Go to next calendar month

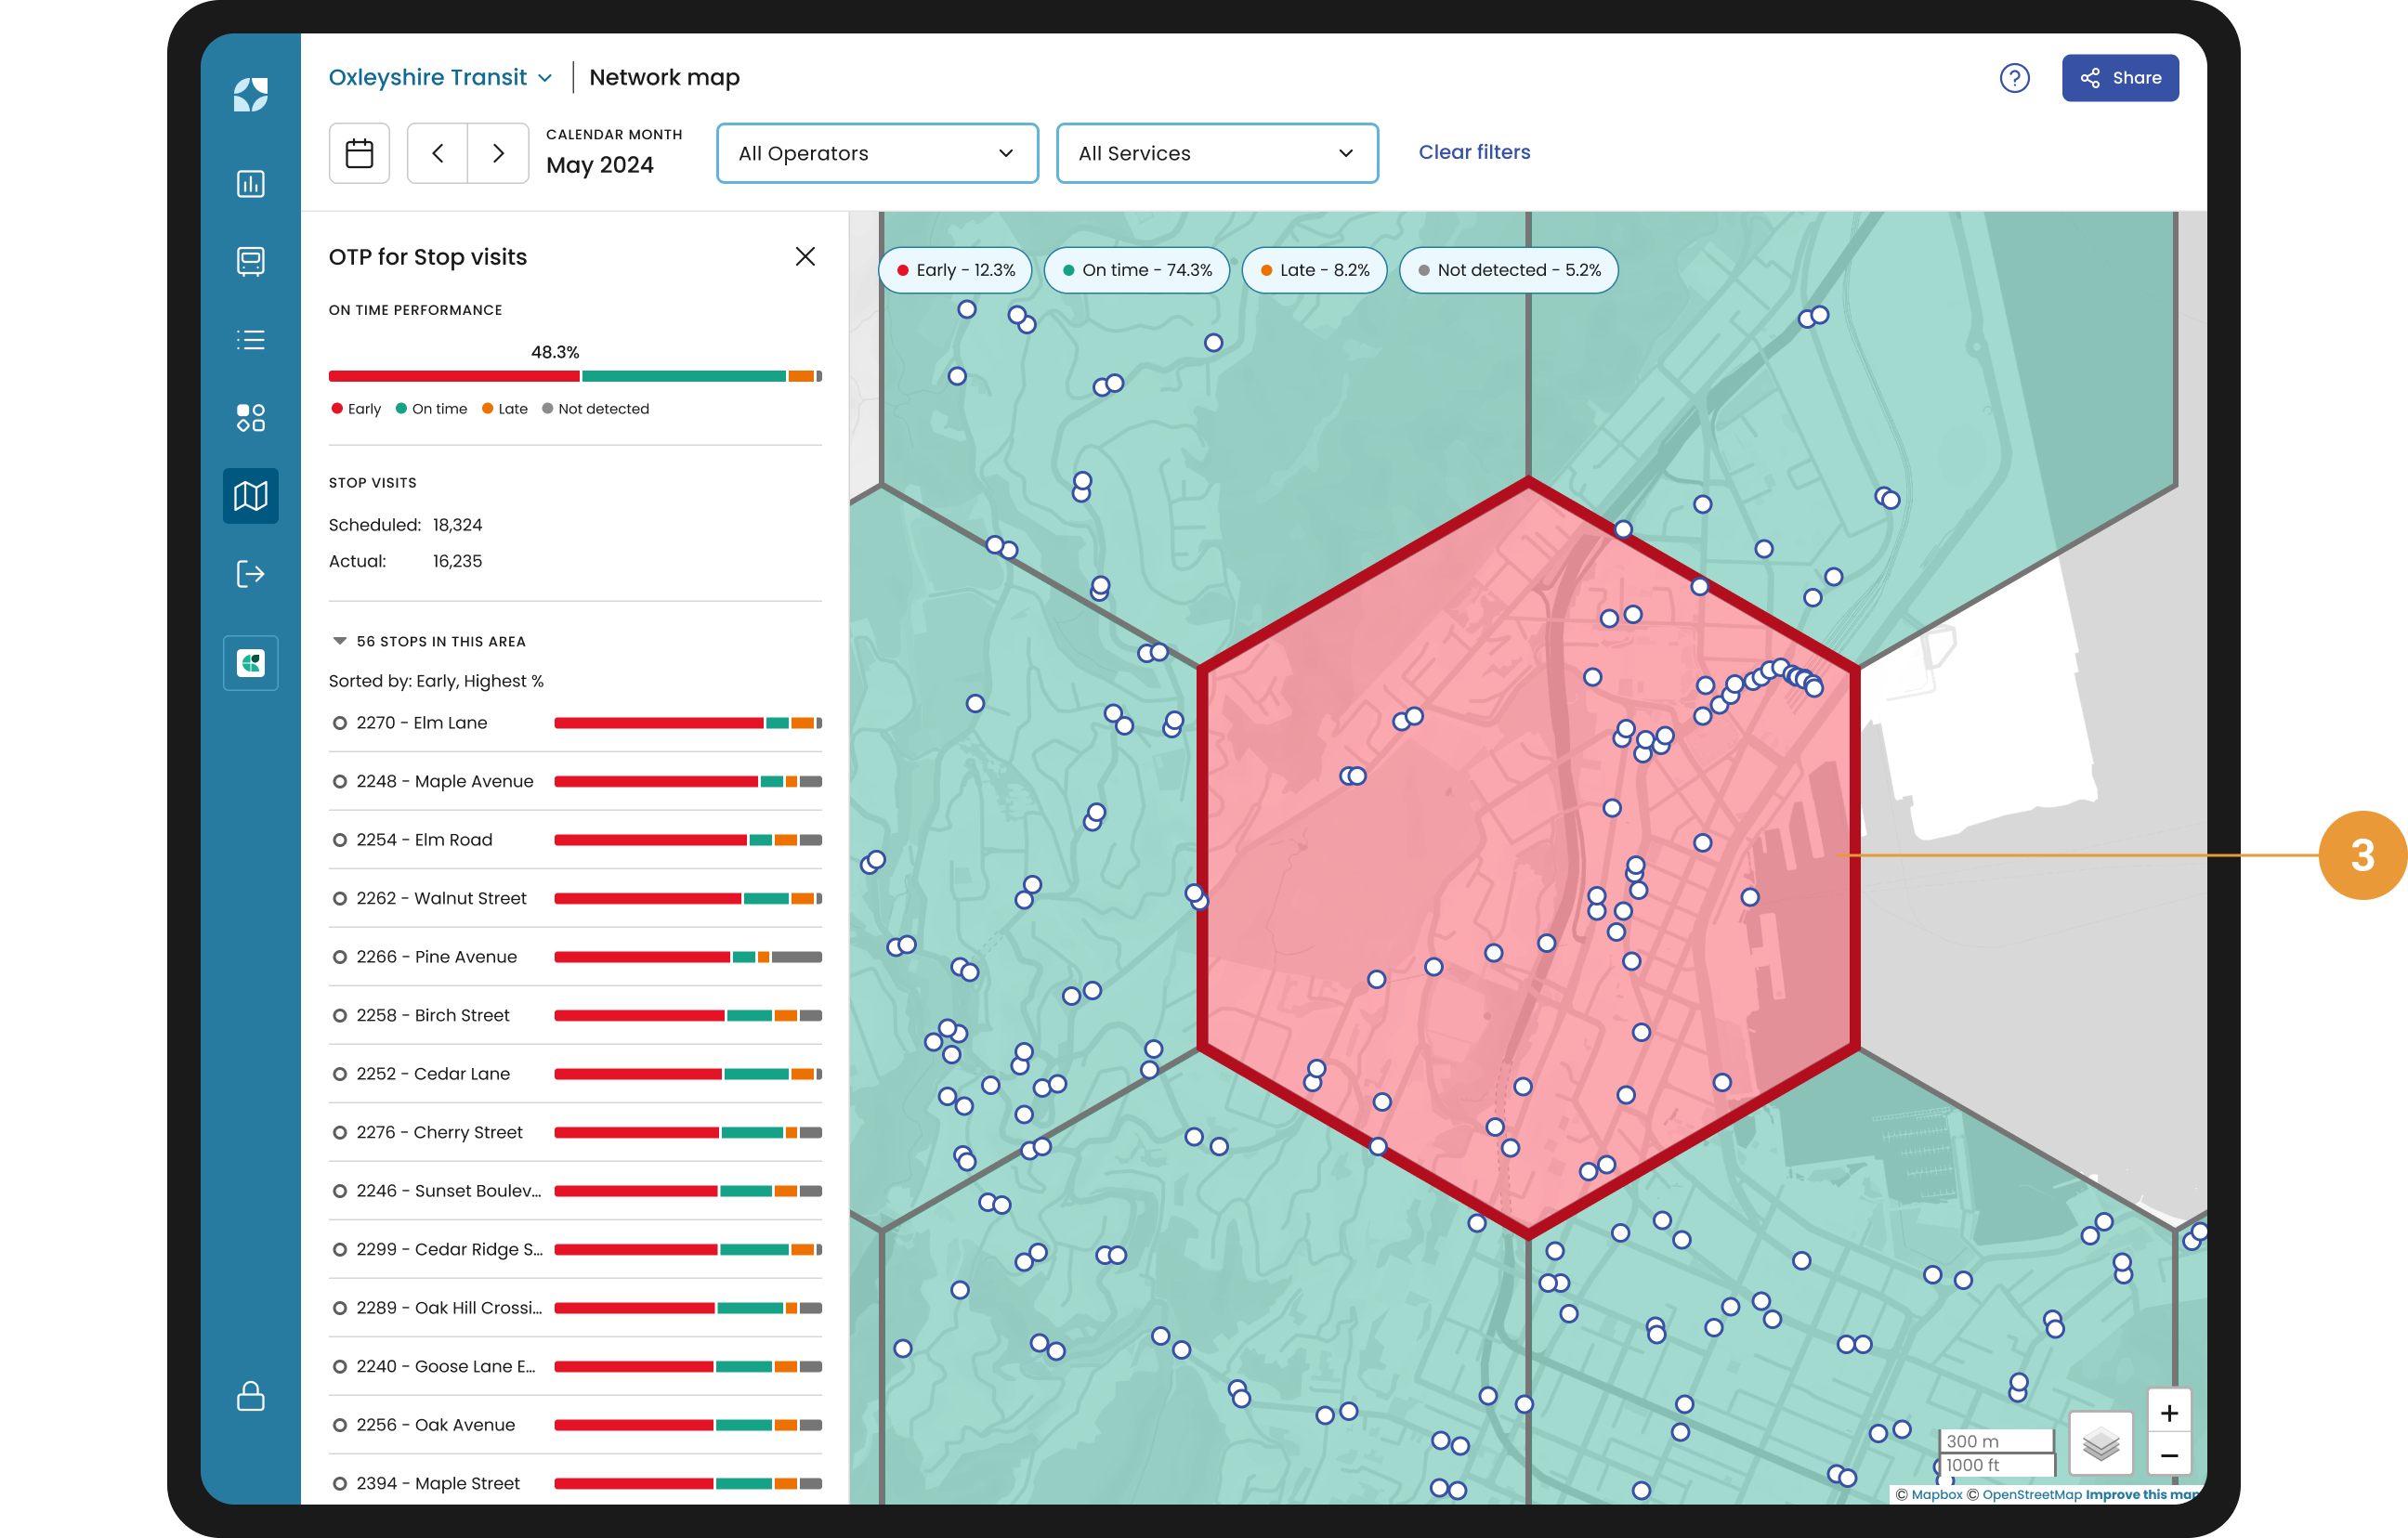(x=498, y=153)
